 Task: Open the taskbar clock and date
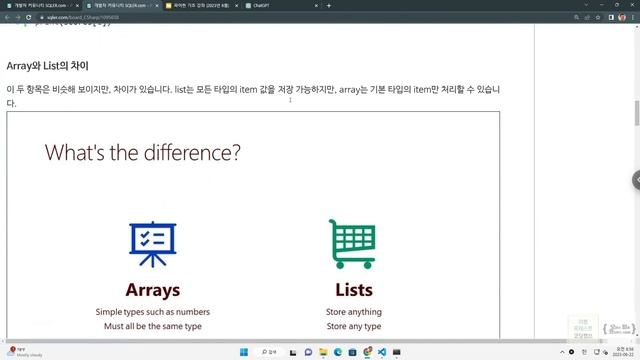coord(624,352)
